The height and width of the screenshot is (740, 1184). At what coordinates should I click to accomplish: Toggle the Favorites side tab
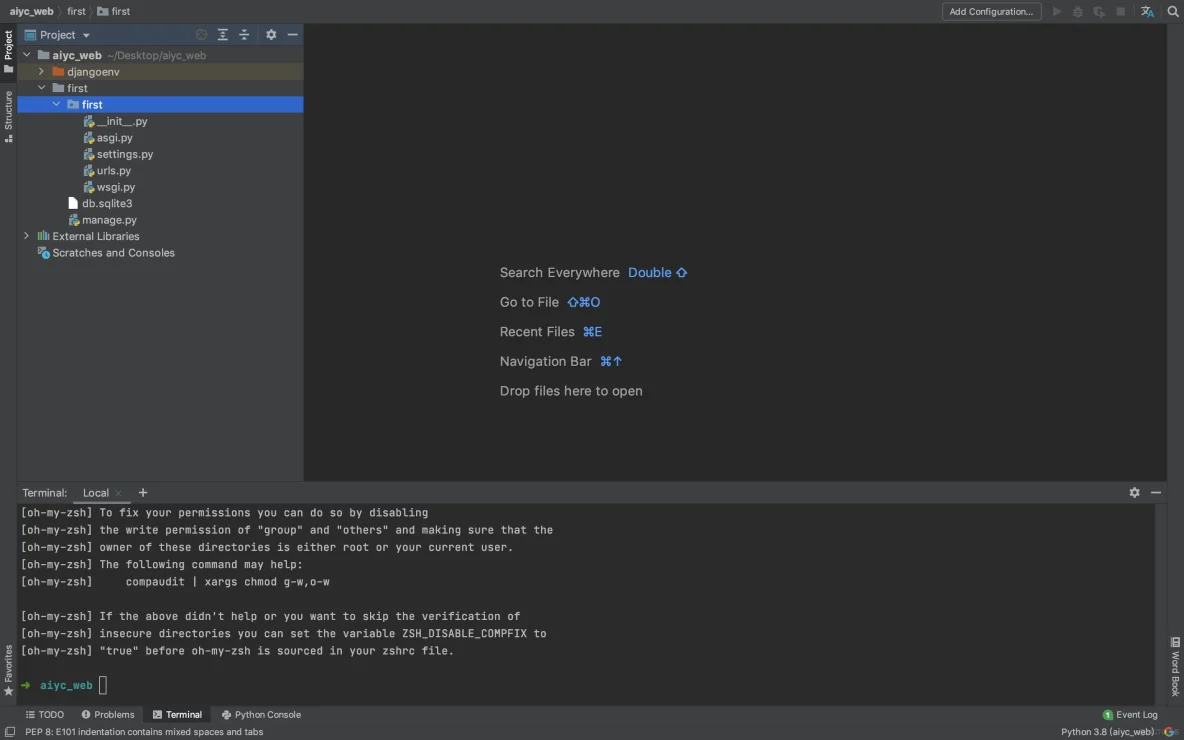tap(8, 671)
